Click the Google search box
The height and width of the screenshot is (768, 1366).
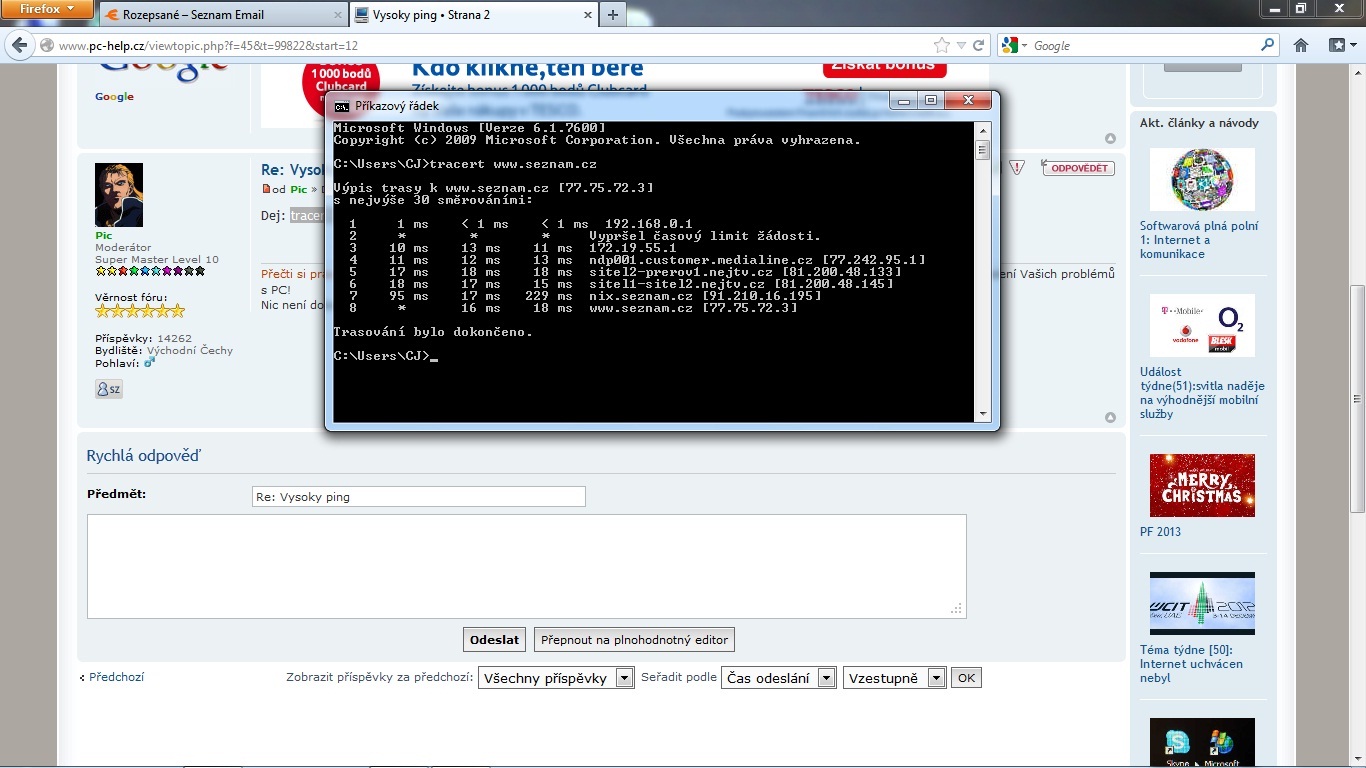tap(1144, 46)
